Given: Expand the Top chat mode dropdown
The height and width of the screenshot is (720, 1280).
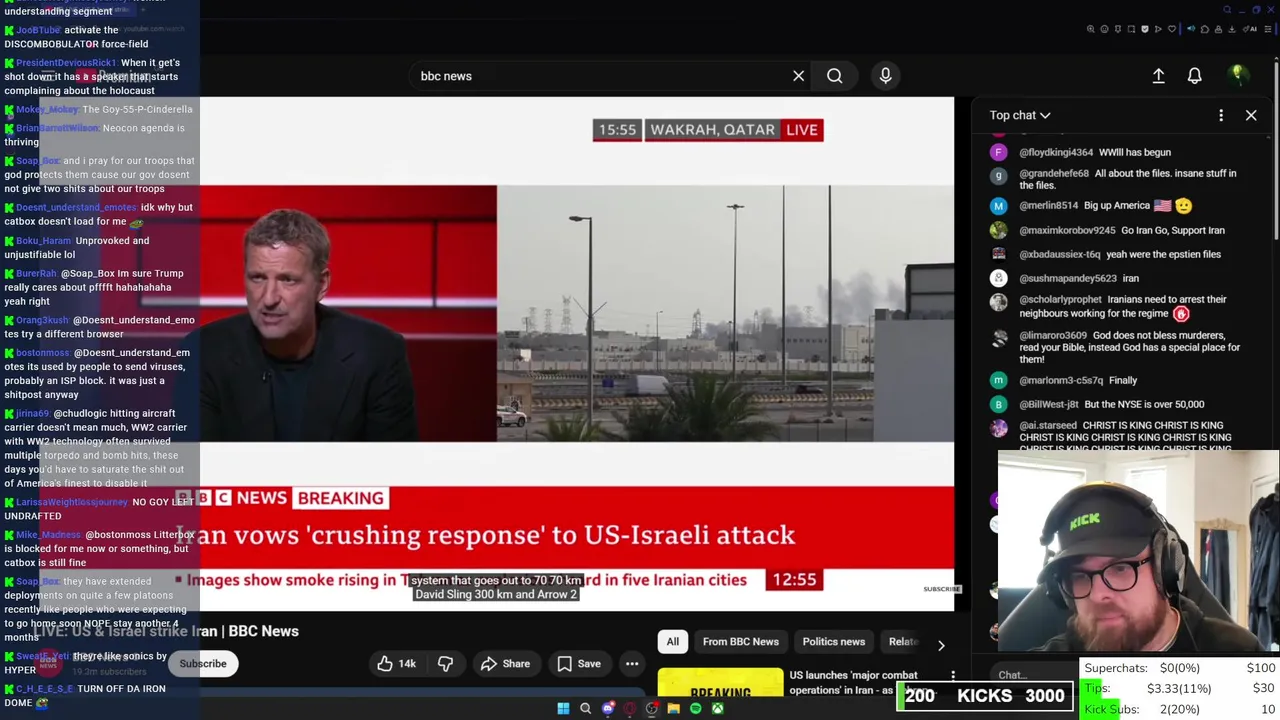Looking at the screenshot, I should click(1020, 115).
